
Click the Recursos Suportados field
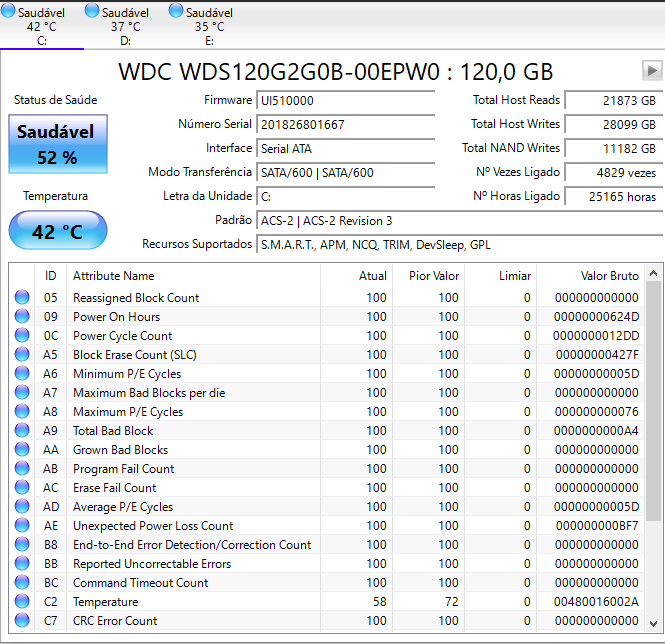pyautogui.click(x=460, y=245)
